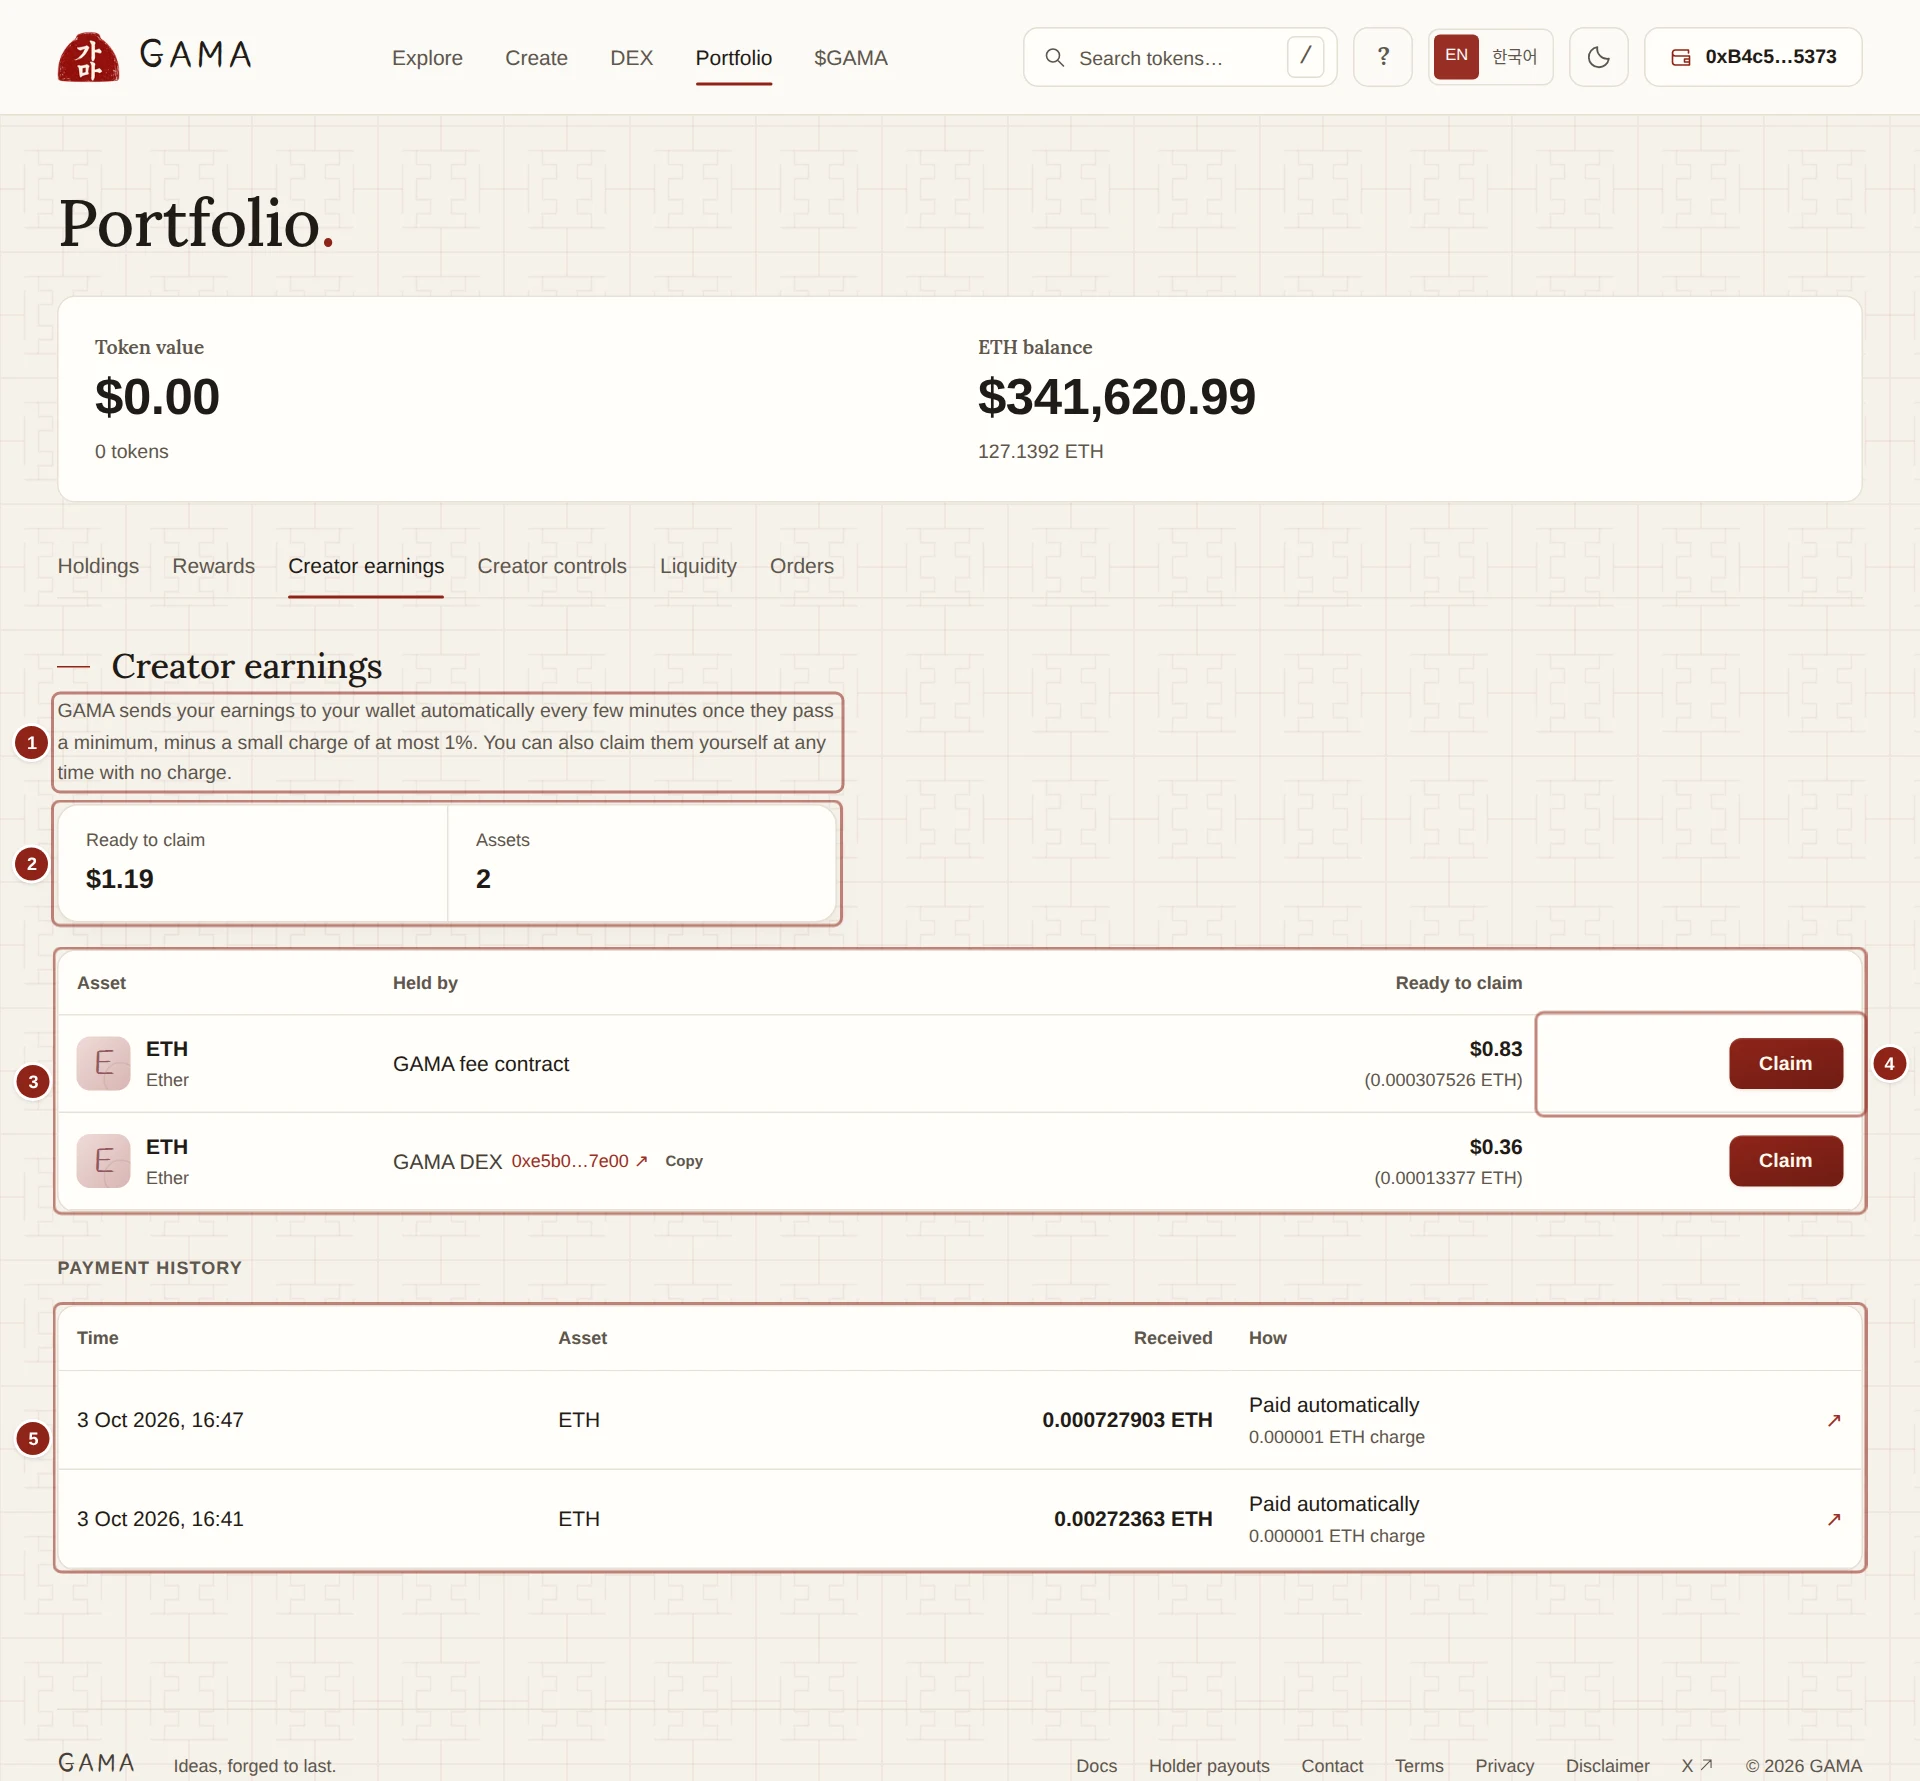Open transaction arrow for 16:47 payment
The width and height of the screenshot is (1920, 1781).
1833,1420
